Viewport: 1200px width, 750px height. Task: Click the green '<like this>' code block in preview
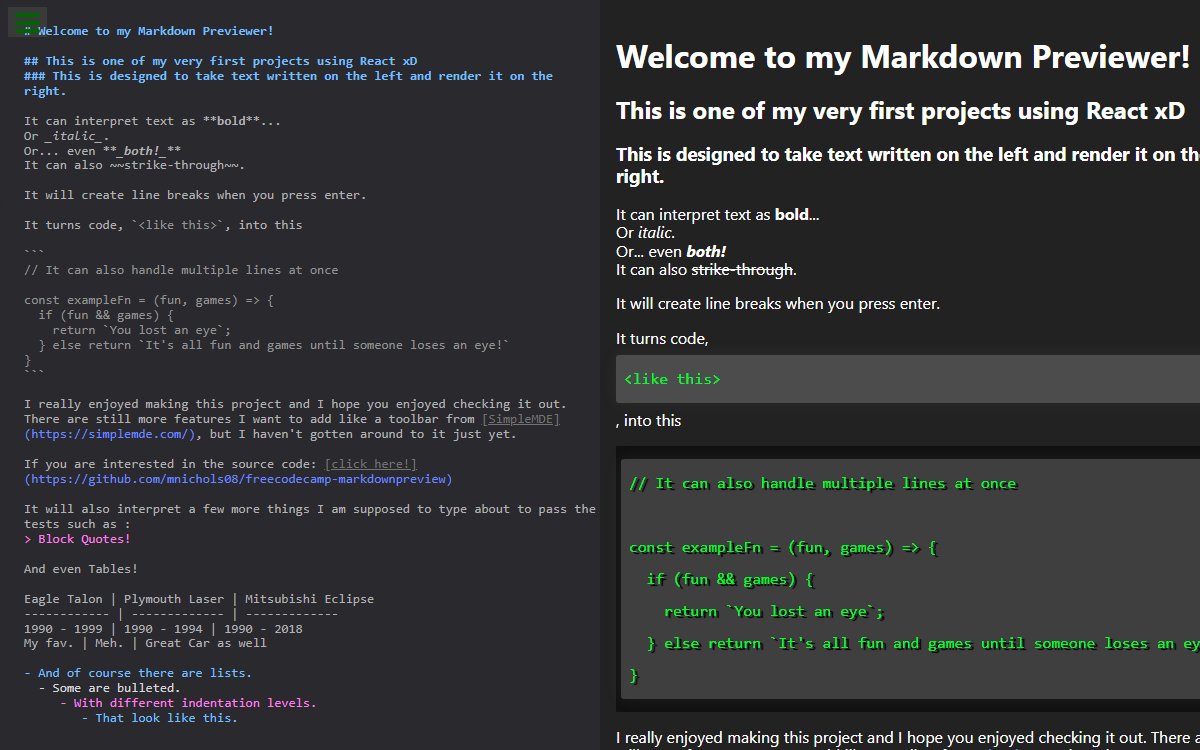click(x=908, y=379)
